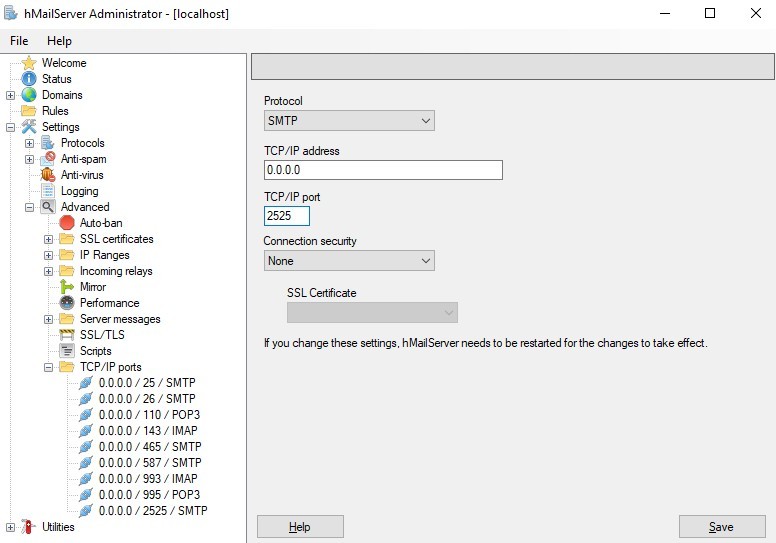Click the port icon for 0.0.0.0 / 2525 / SMTP
776x543 pixels.
click(x=86, y=510)
